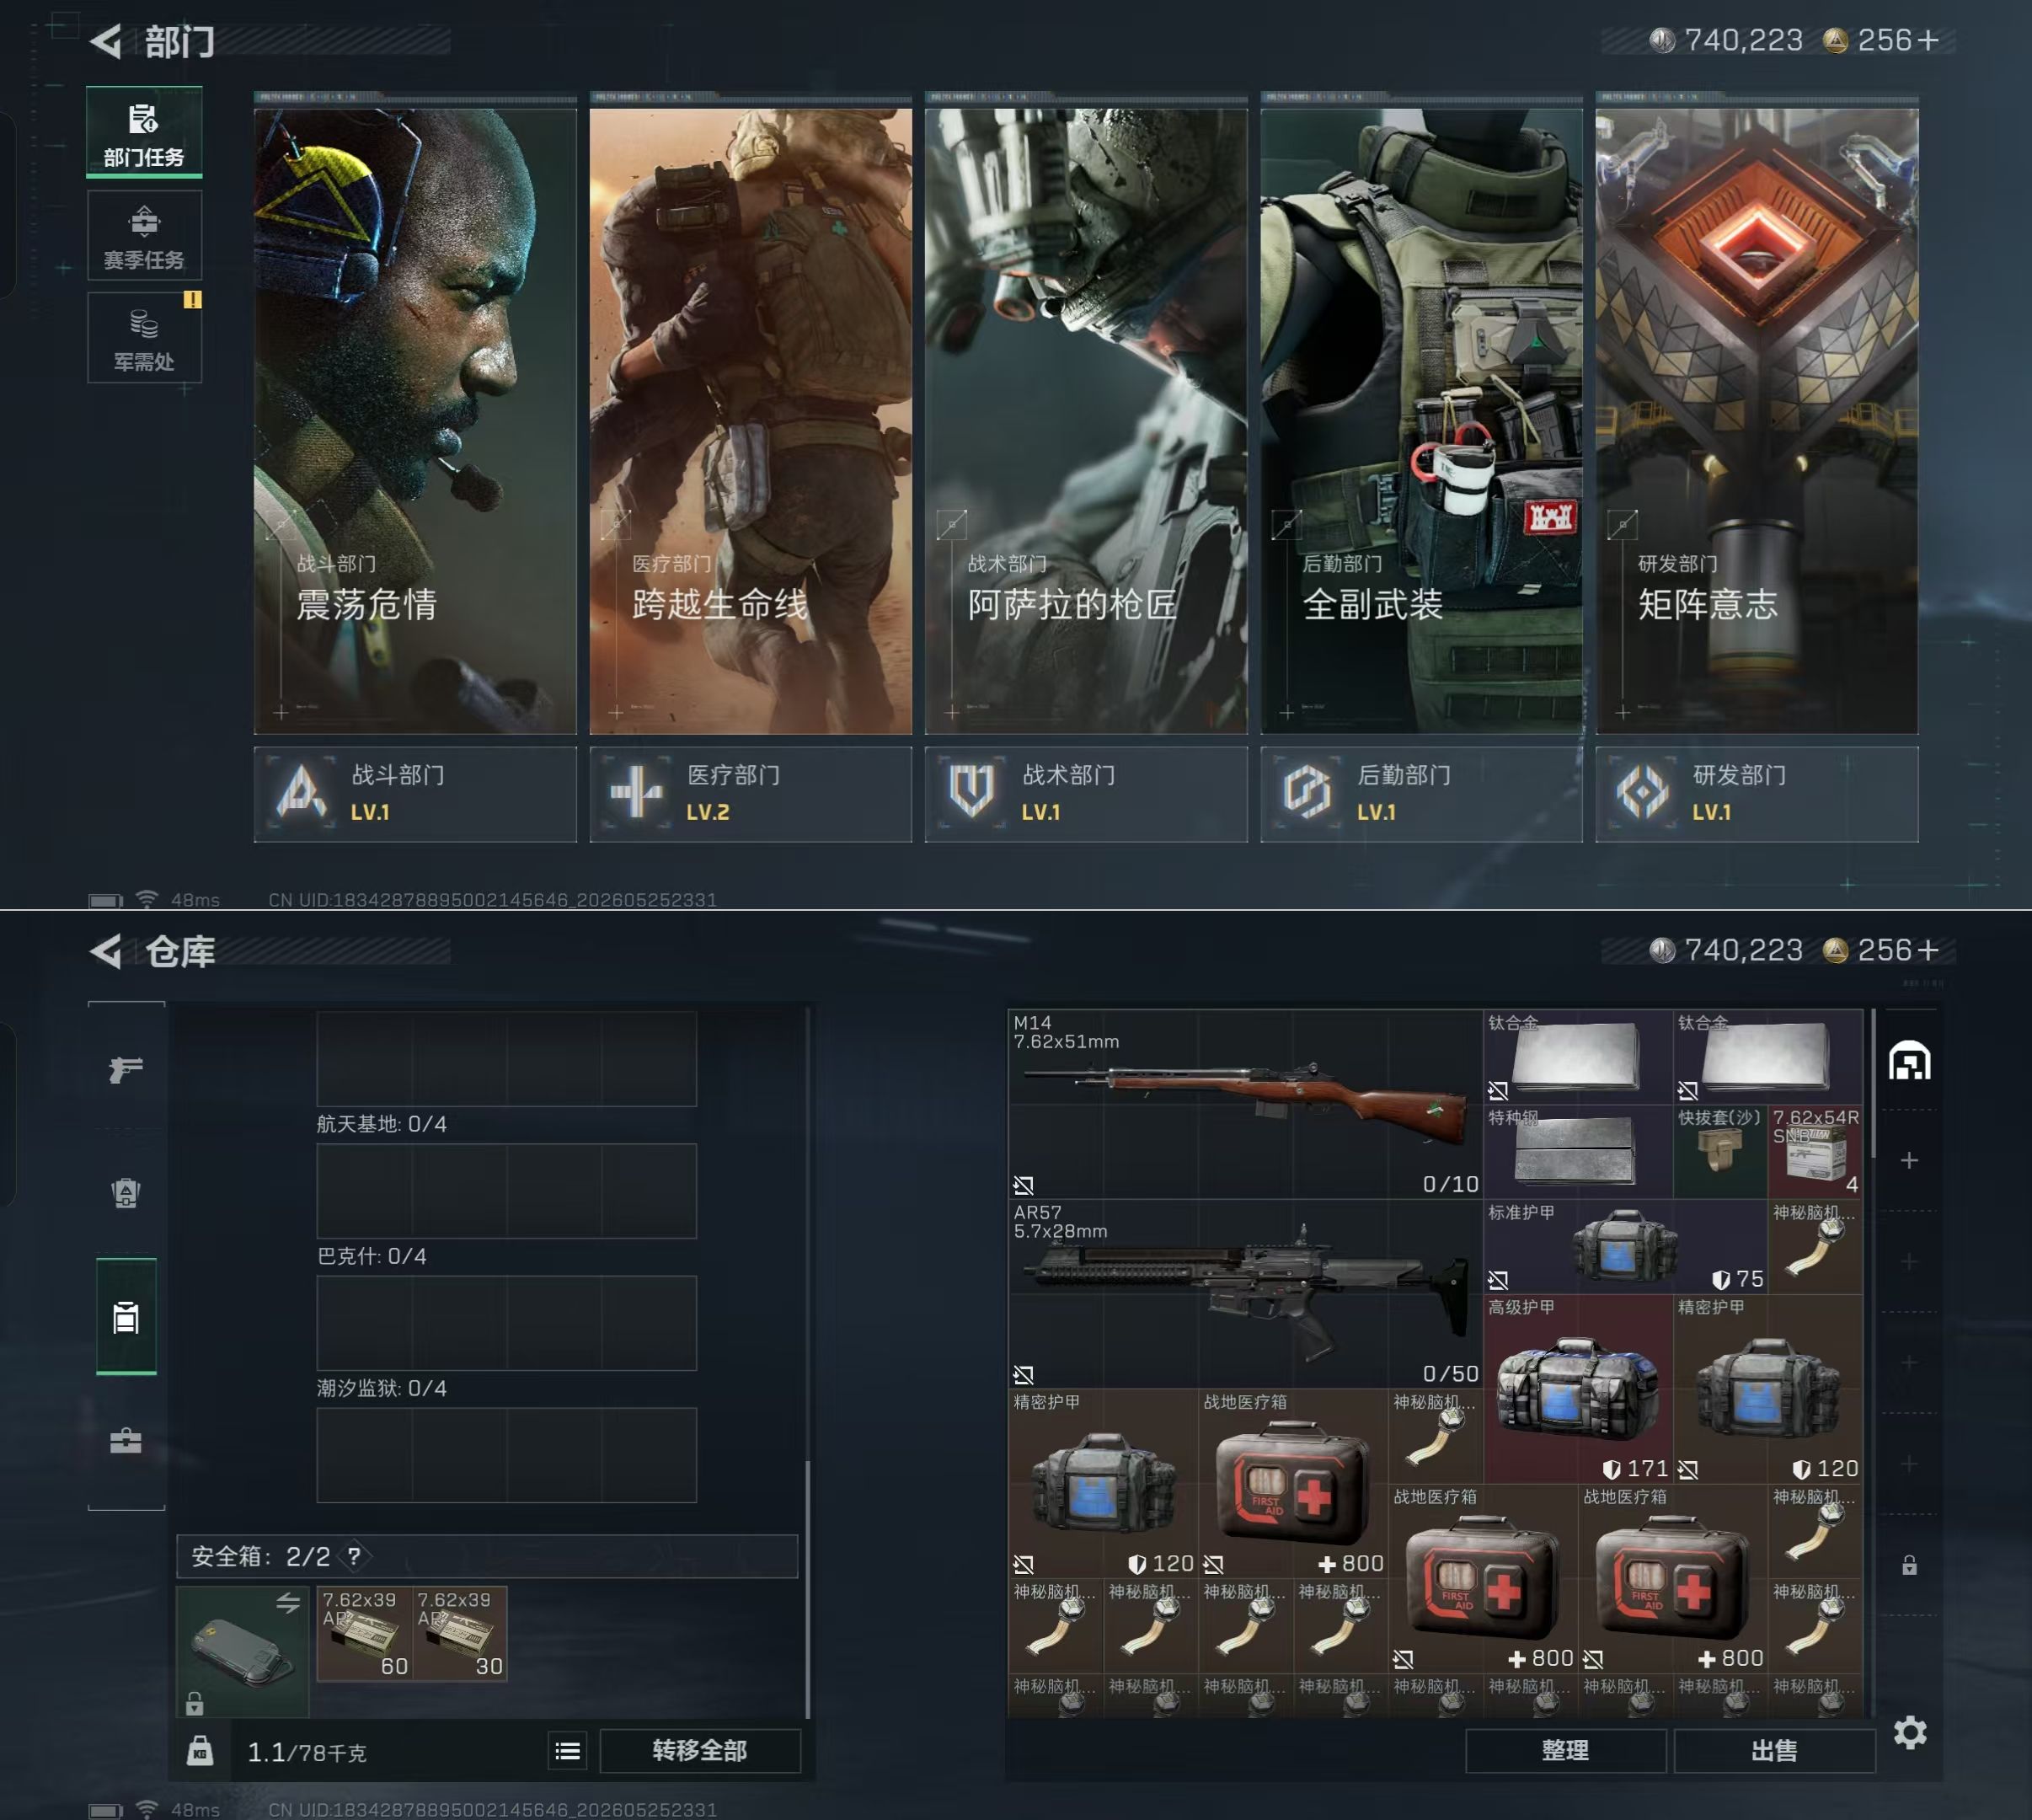Open warehouse settings gear
Screen dimensions: 2032x1820
click(x=1910, y=1732)
